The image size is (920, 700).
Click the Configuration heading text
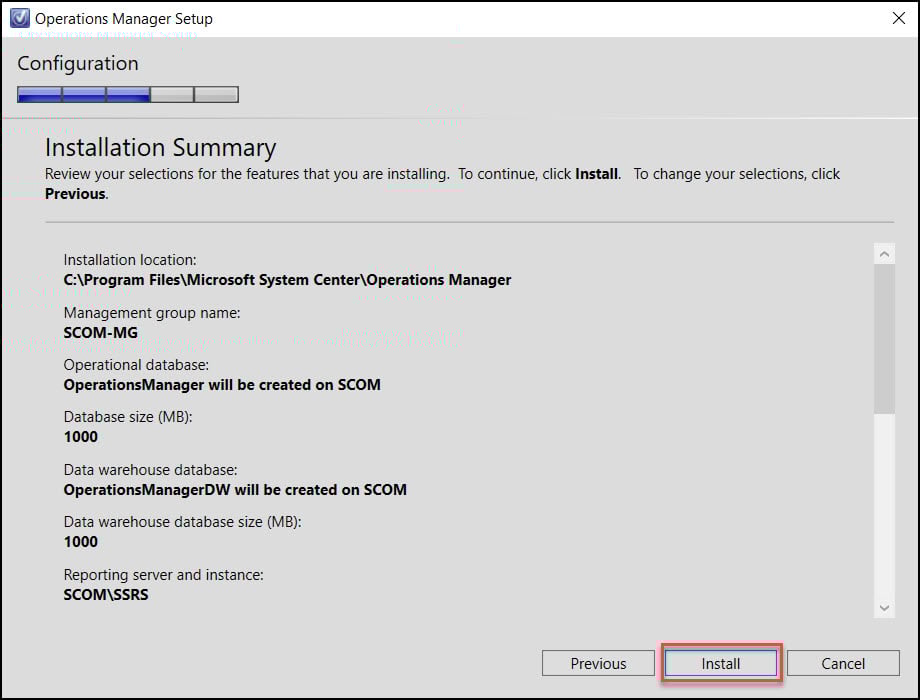pos(77,63)
